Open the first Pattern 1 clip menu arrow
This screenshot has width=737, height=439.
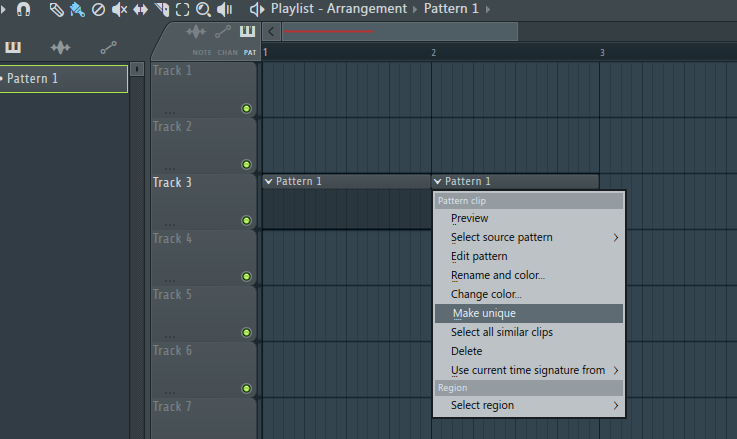click(268, 181)
